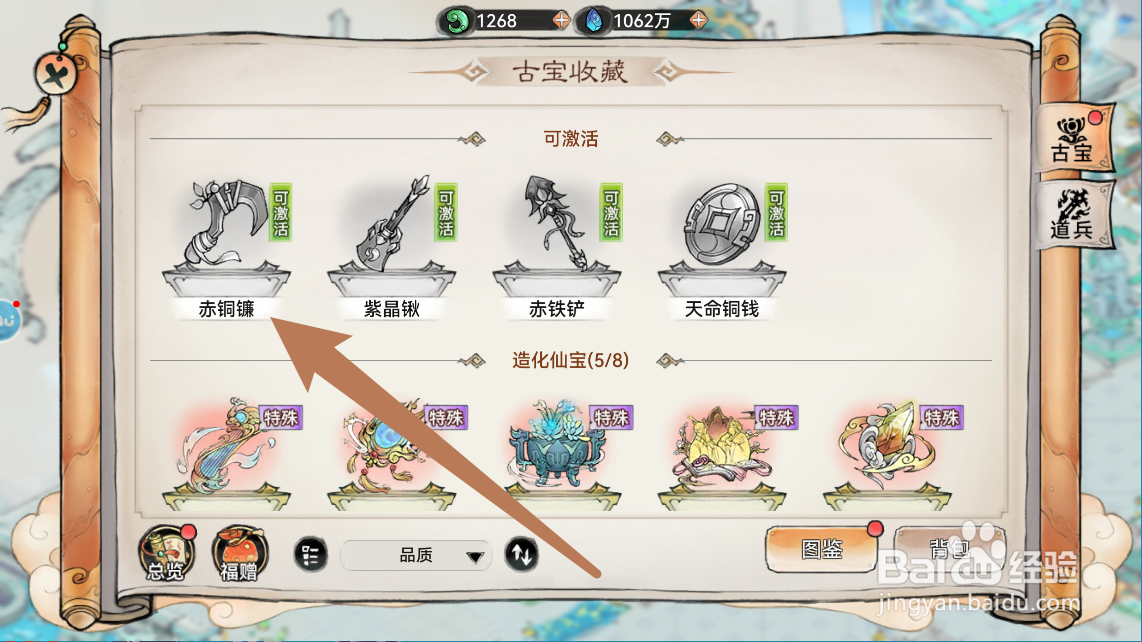Select the blue cauldron 特殊 treasure
The height and width of the screenshot is (642, 1142).
pyautogui.click(x=557, y=453)
